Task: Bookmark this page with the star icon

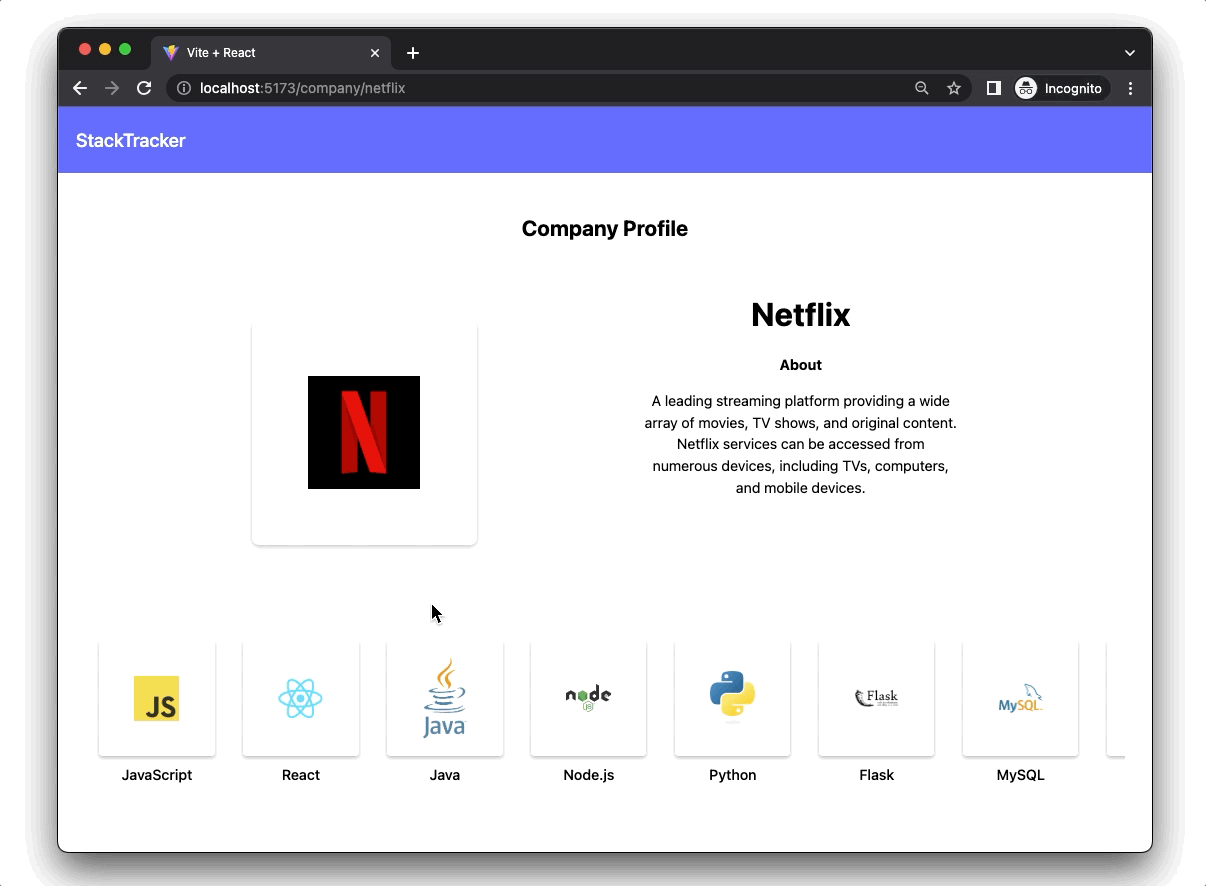Action: pos(954,88)
